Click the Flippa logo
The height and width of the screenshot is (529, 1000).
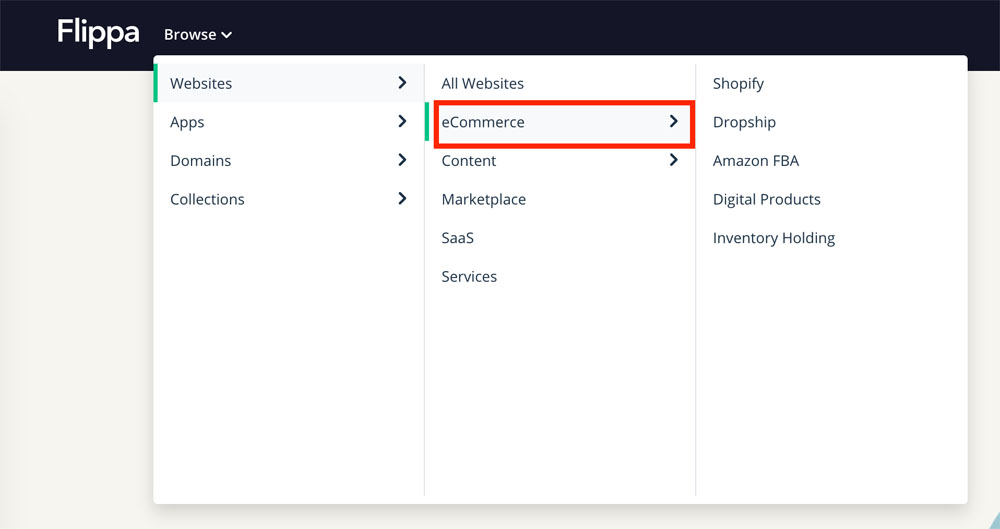point(98,33)
